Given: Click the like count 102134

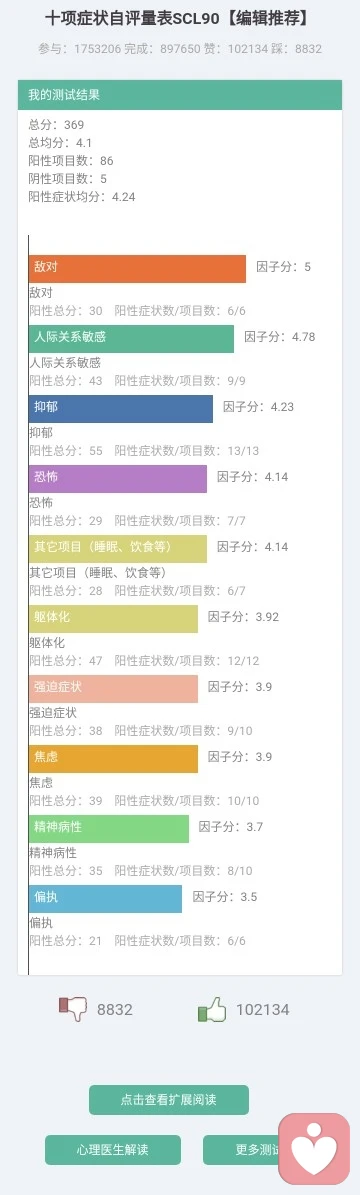Looking at the screenshot, I should 262,1010.
